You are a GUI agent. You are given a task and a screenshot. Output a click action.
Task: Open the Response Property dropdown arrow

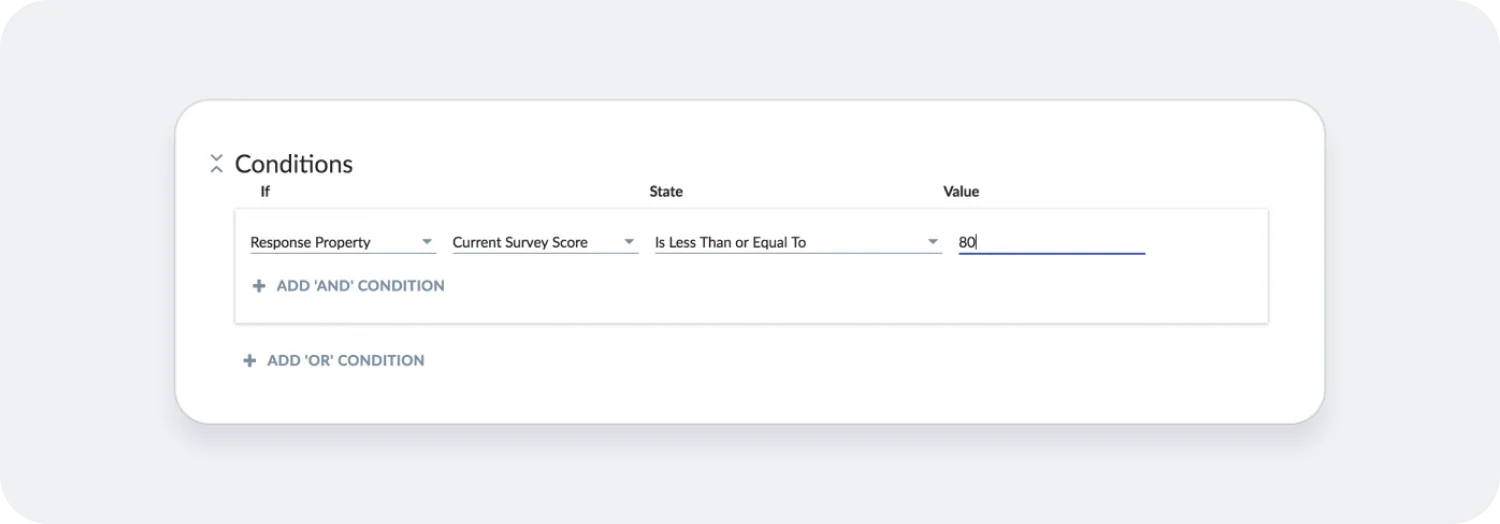(x=427, y=242)
